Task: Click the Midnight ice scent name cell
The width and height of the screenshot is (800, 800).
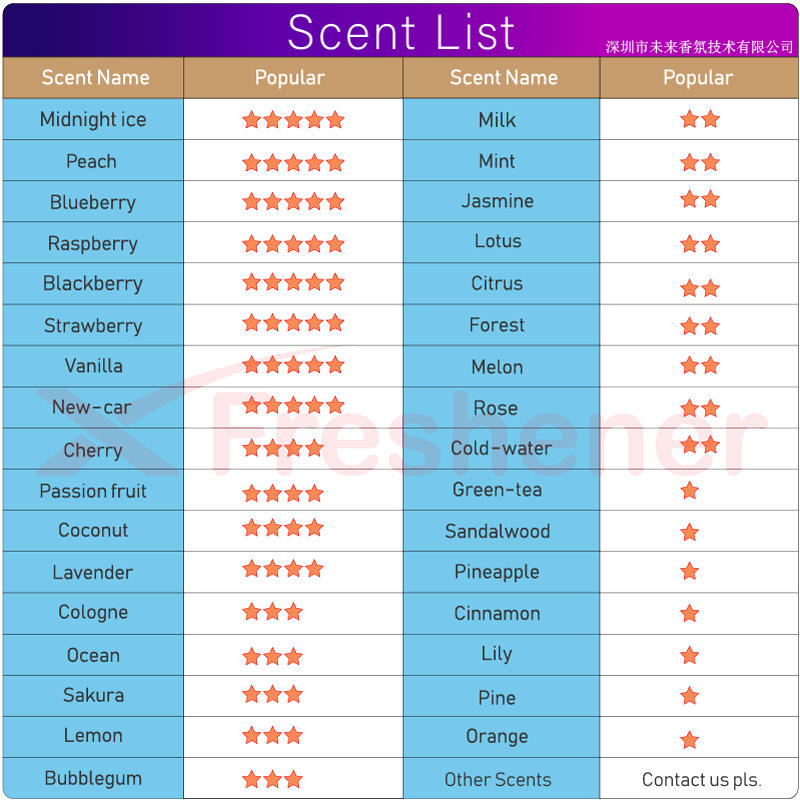Action: point(93,119)
